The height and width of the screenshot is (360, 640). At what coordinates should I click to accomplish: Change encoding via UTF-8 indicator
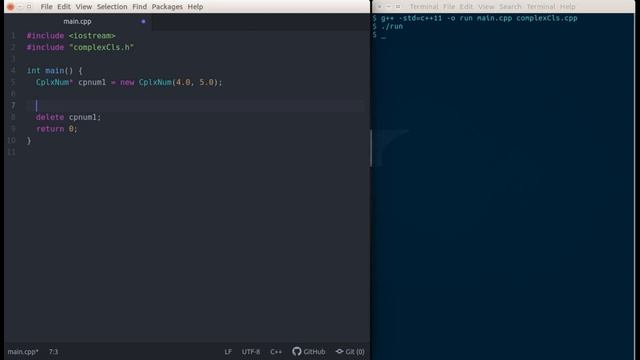point(251,351)
